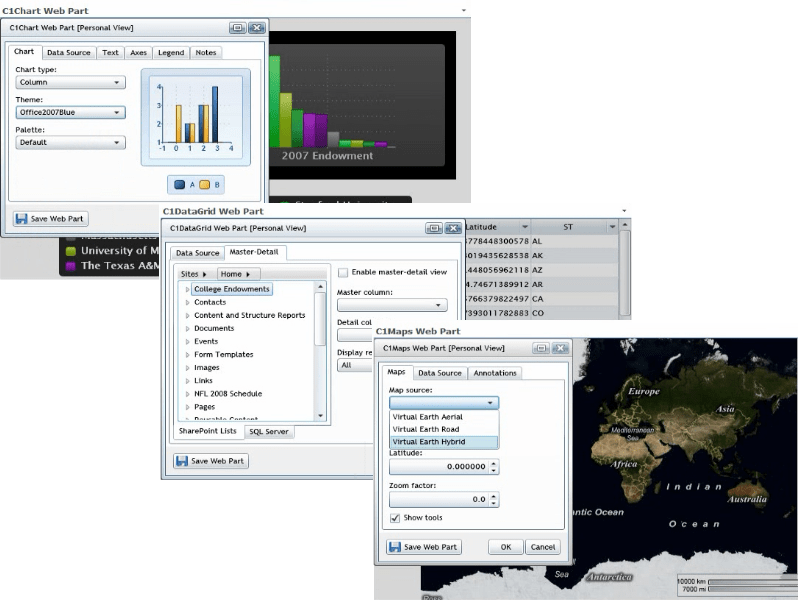Open the Notes tab

pyautogui.click(x=206, y=52)
